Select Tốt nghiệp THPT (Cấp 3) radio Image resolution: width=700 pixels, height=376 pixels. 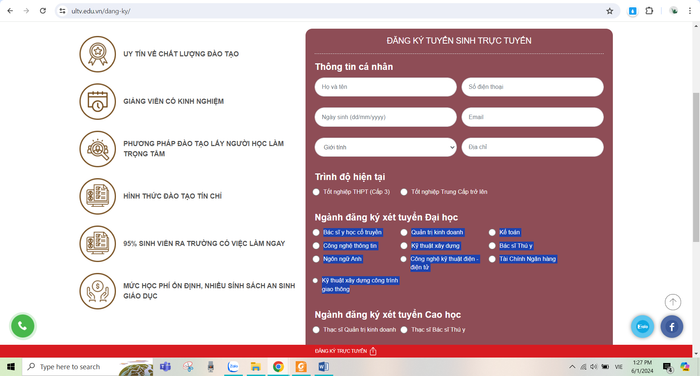pos(316,192)
